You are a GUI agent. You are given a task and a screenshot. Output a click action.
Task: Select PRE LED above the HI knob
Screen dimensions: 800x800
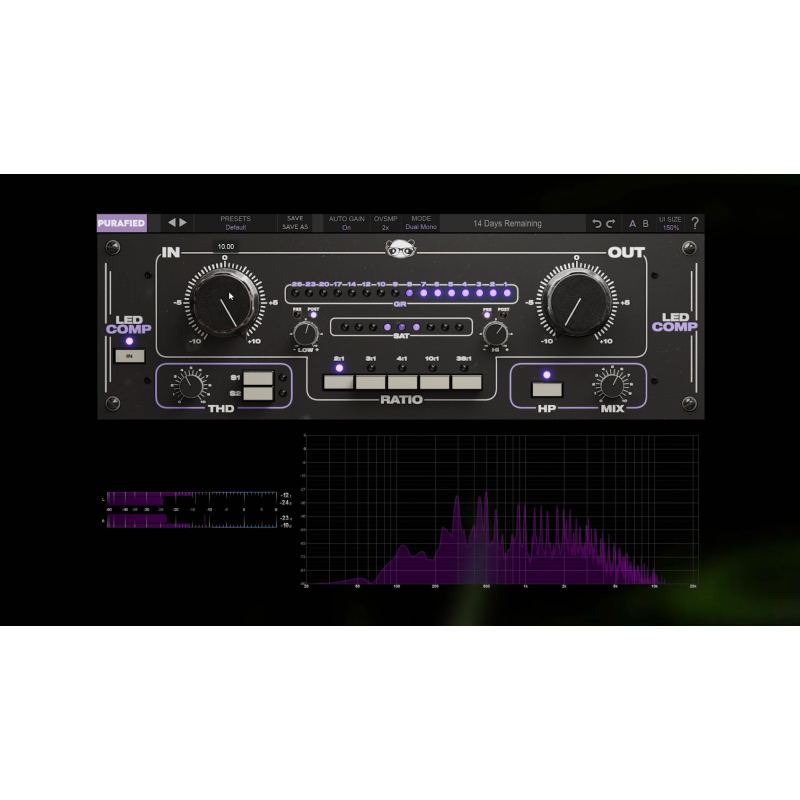pos(487,315)
